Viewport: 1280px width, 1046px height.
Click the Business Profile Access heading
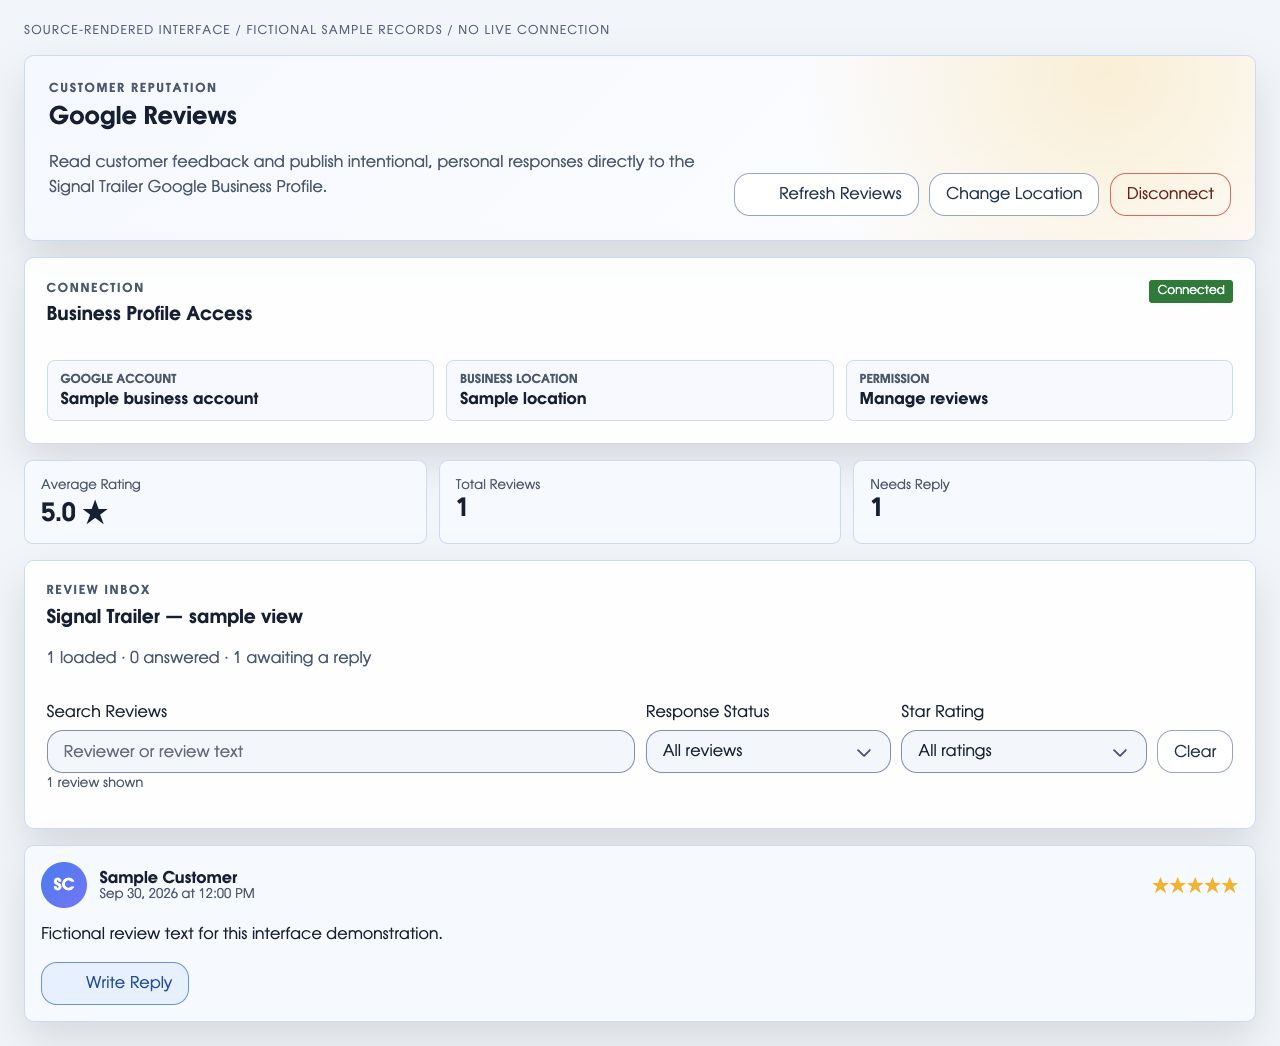150,313
